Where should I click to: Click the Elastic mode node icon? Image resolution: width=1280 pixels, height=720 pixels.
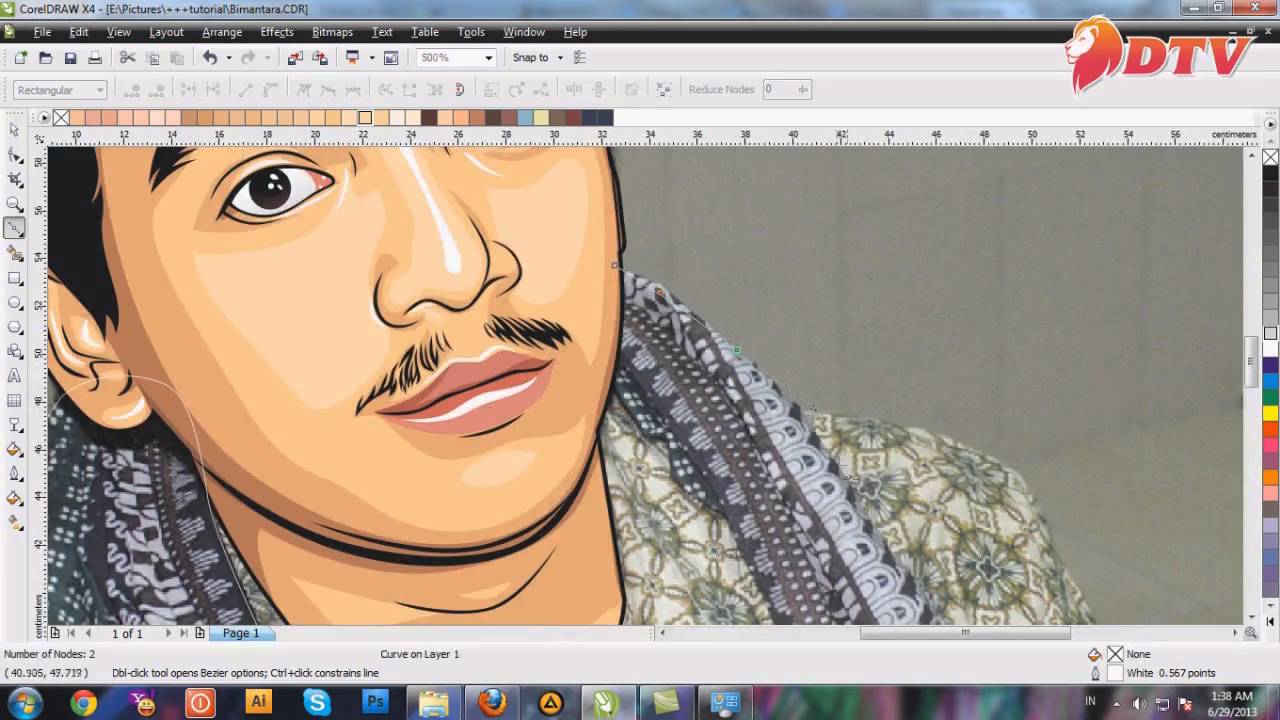[663, 90]
